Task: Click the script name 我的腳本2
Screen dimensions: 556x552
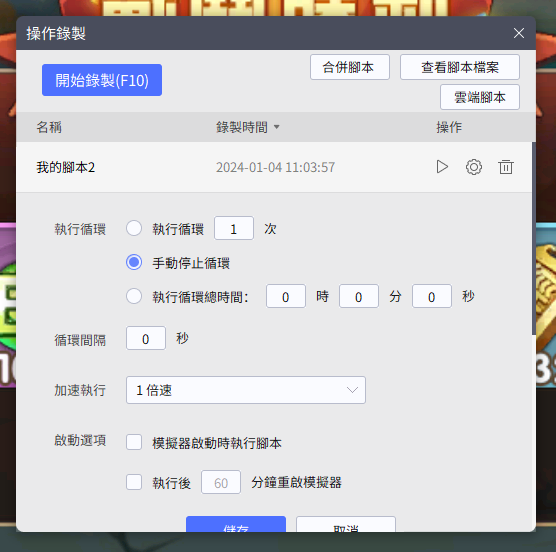Action: [66, 167]
